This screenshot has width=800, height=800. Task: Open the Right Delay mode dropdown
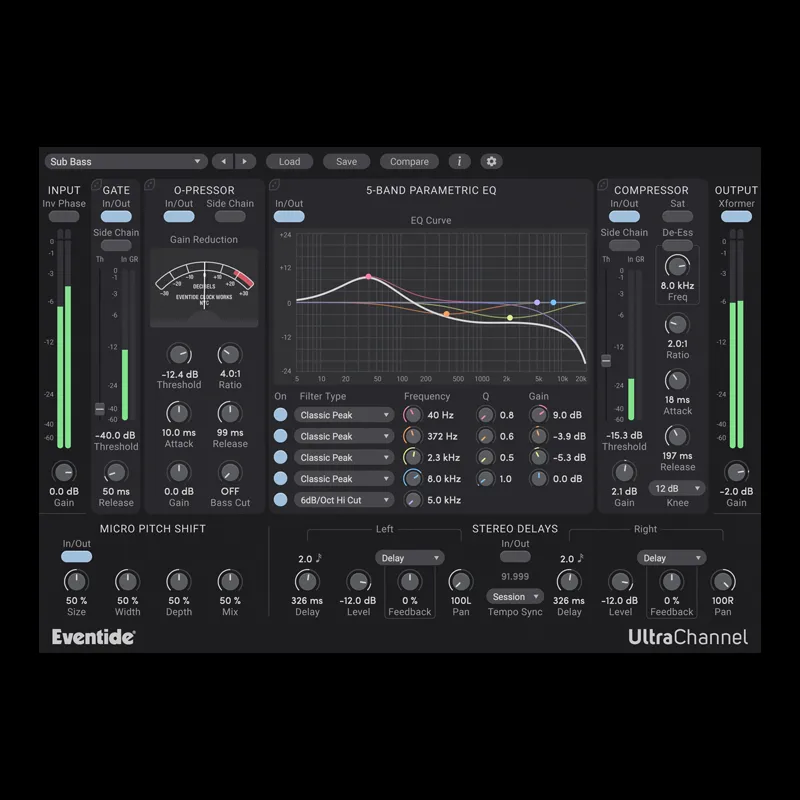pos(671,558)
